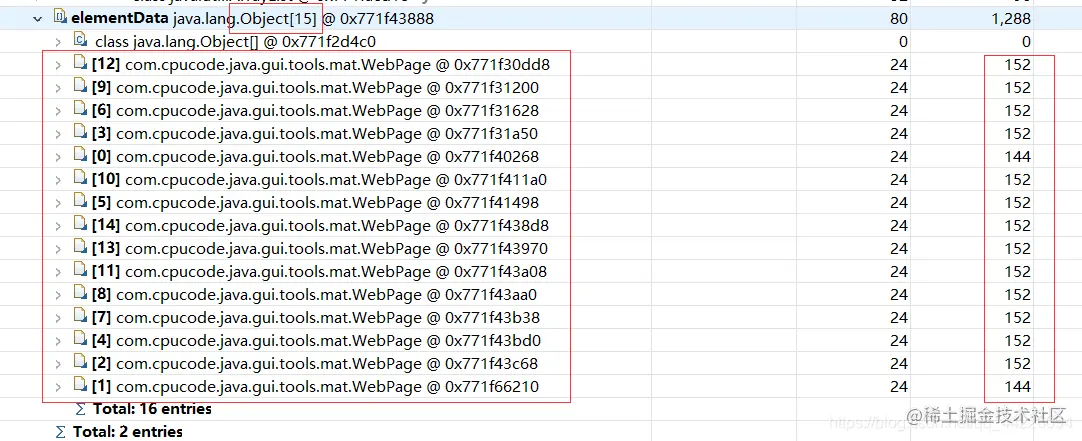Expand WebPage entry [1] at 0x771f66210
This screenshot has width=1082, height=441.
(x=59, y=386)
